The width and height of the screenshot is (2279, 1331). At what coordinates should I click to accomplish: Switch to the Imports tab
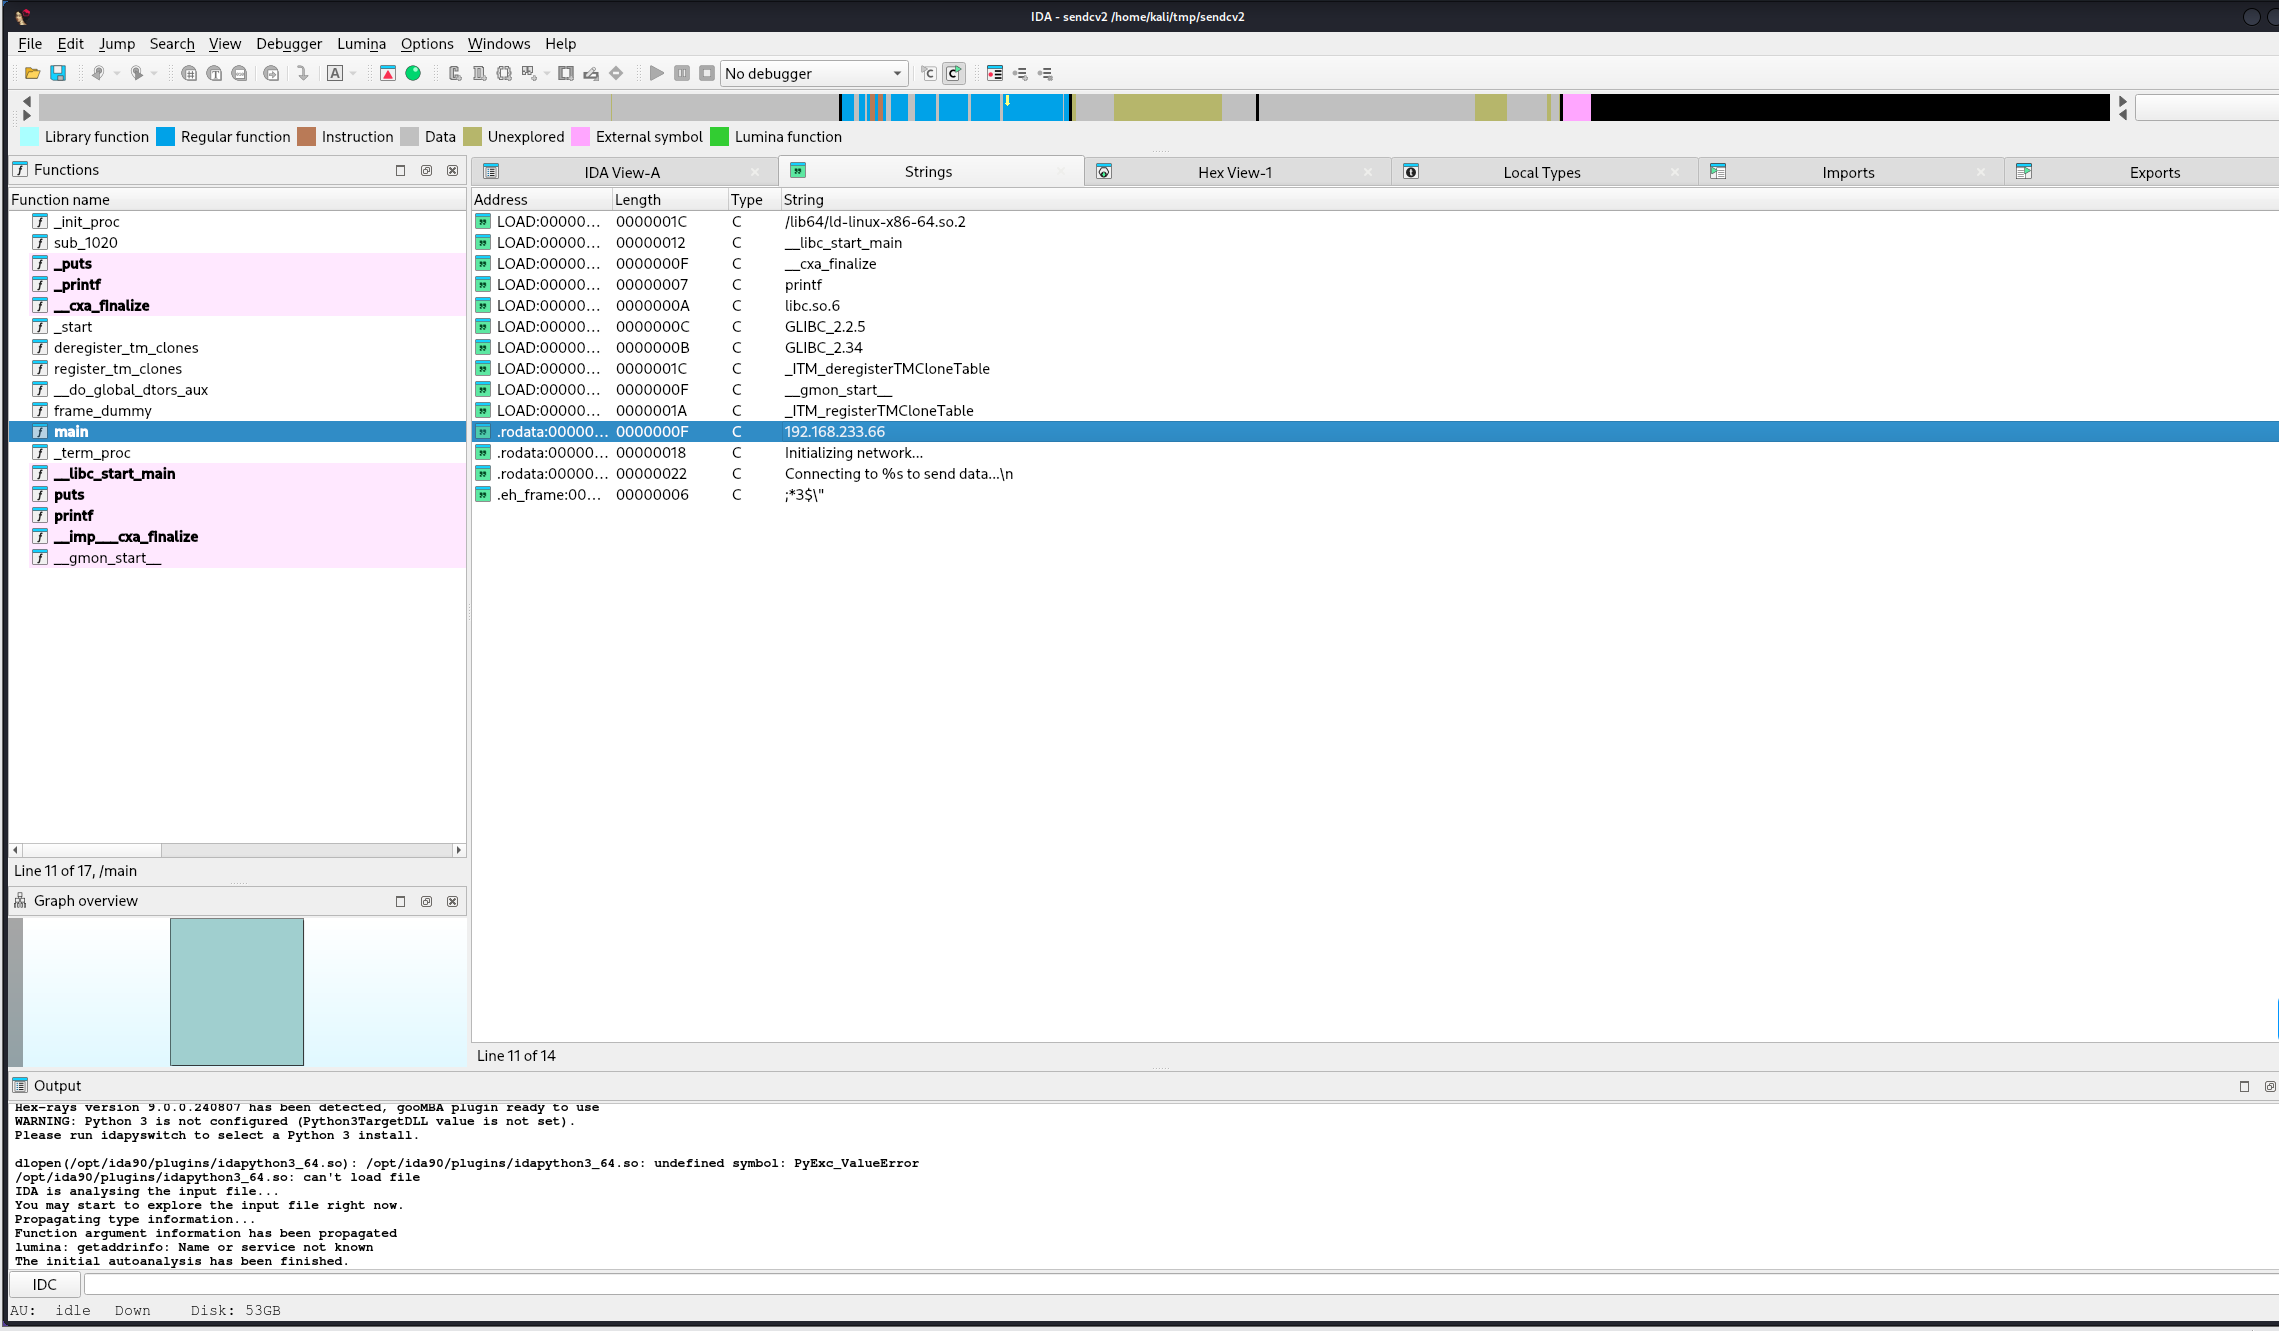point(1847,172)
